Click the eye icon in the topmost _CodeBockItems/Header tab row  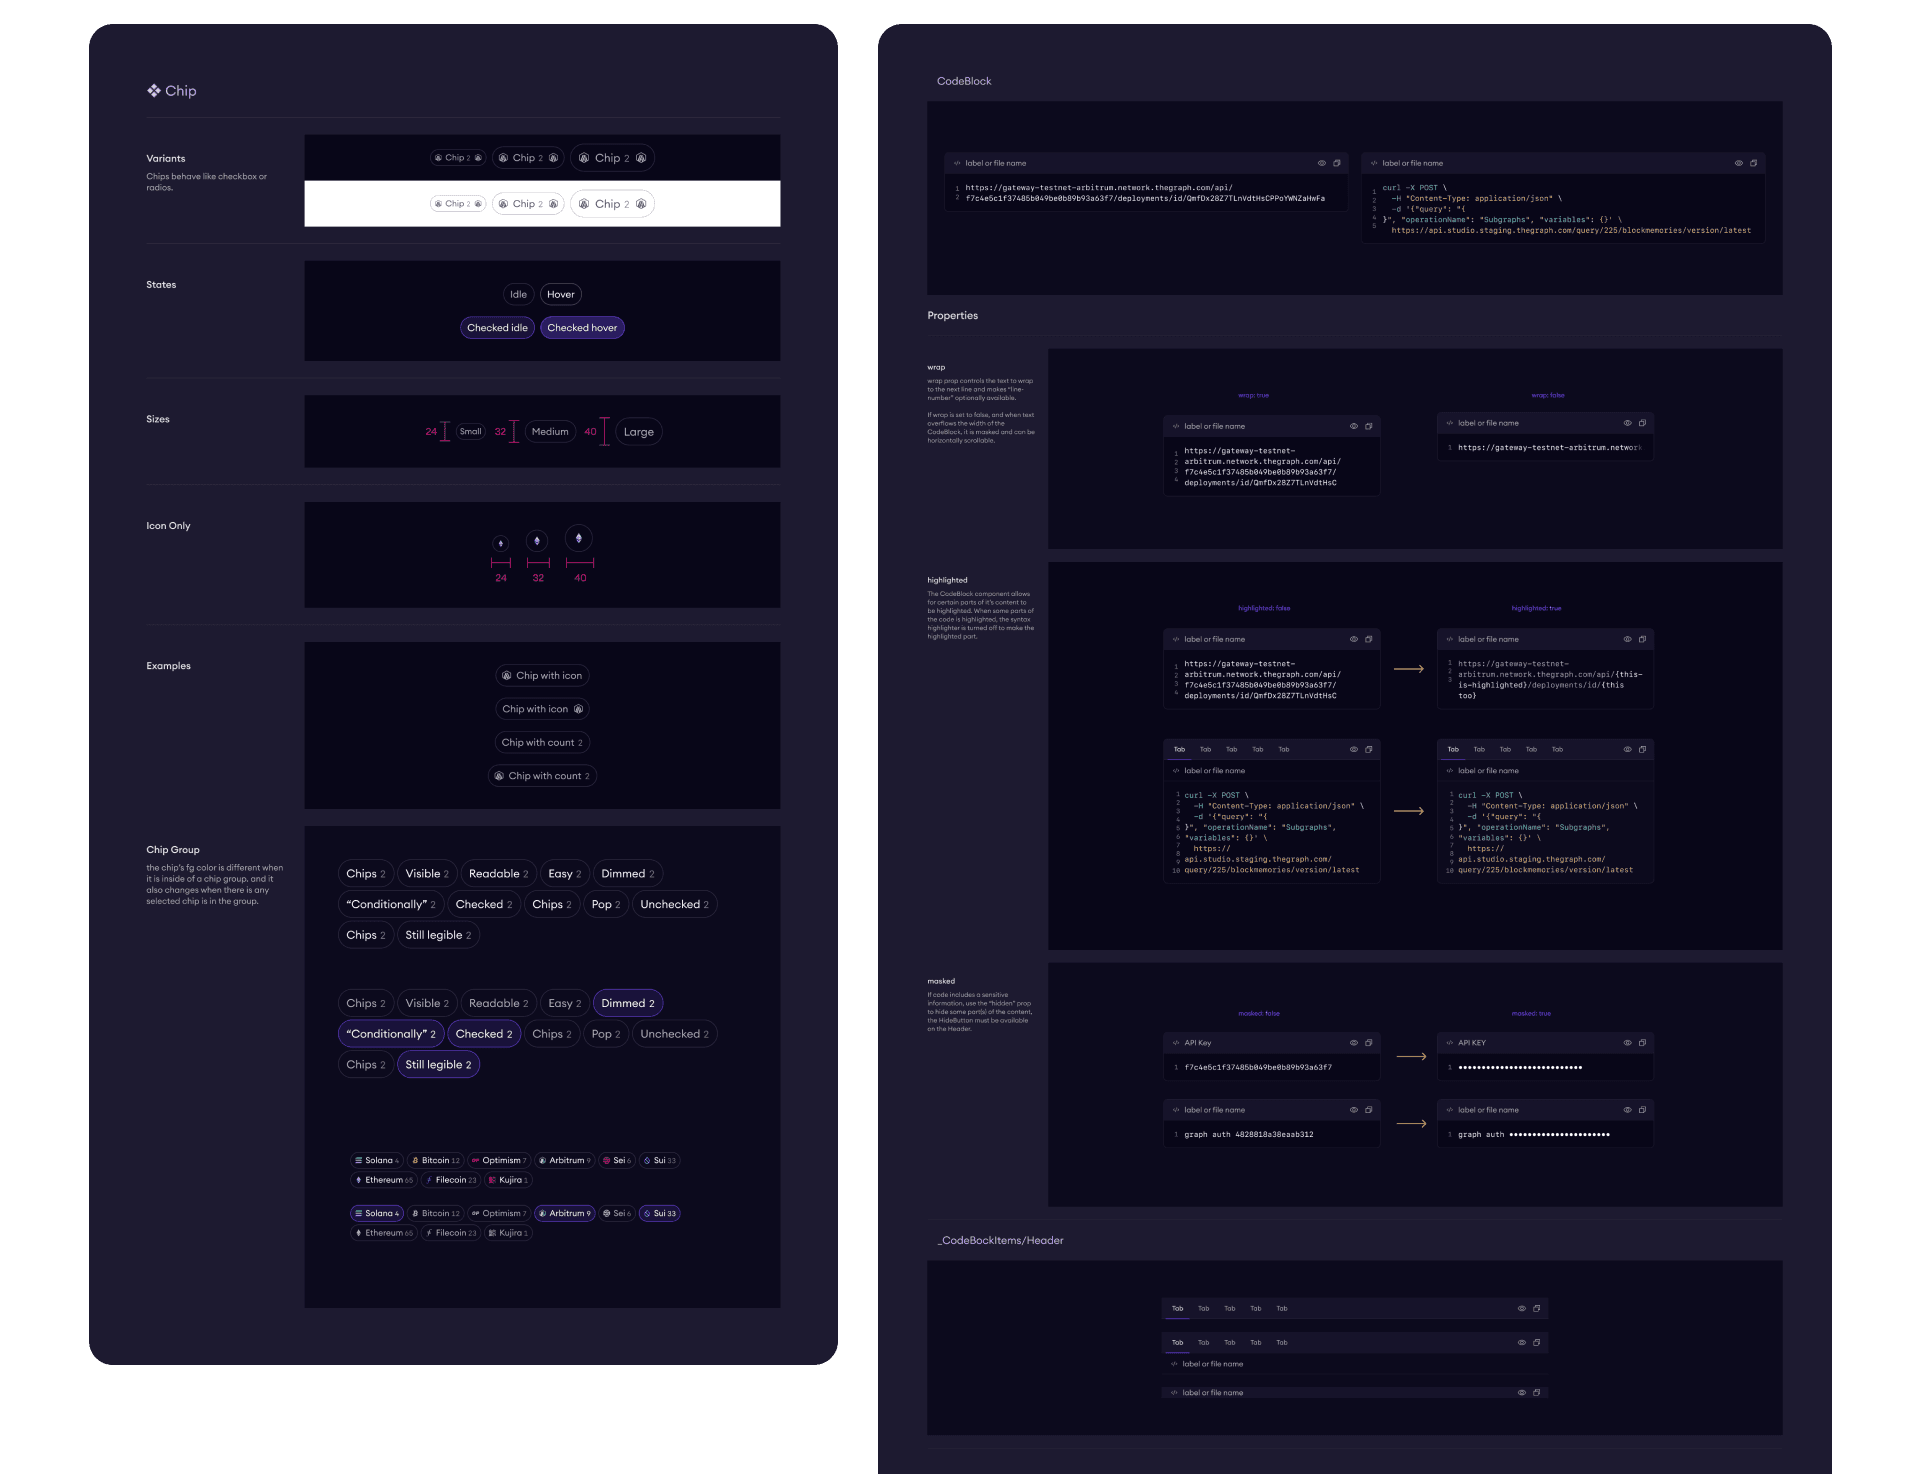pyautogui.click(x=1522, y=1308)
